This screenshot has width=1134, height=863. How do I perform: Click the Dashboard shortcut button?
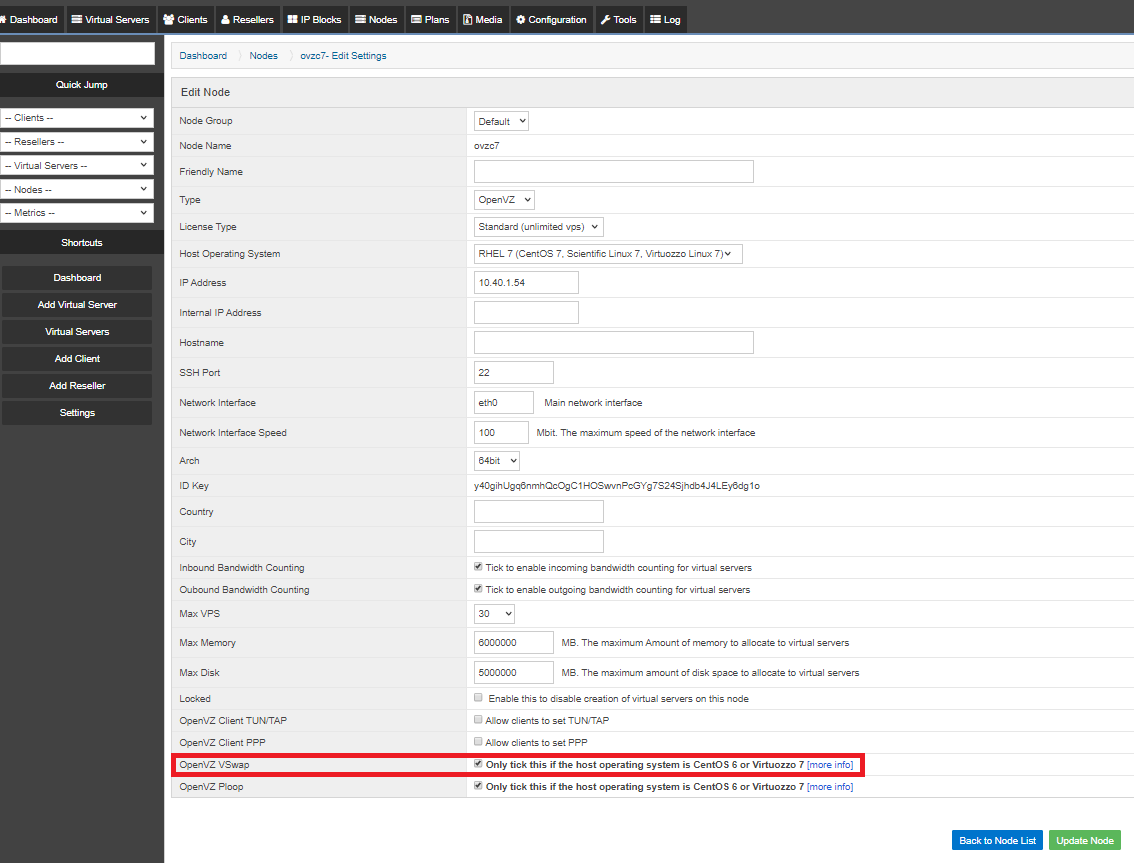77,278
